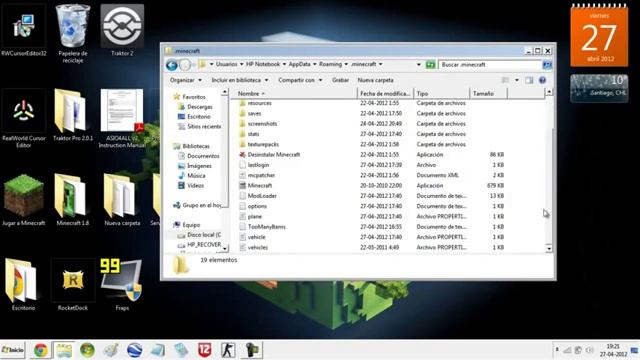Sort by the Tamaño column header
640x360 pixels.
click(488, 93)
